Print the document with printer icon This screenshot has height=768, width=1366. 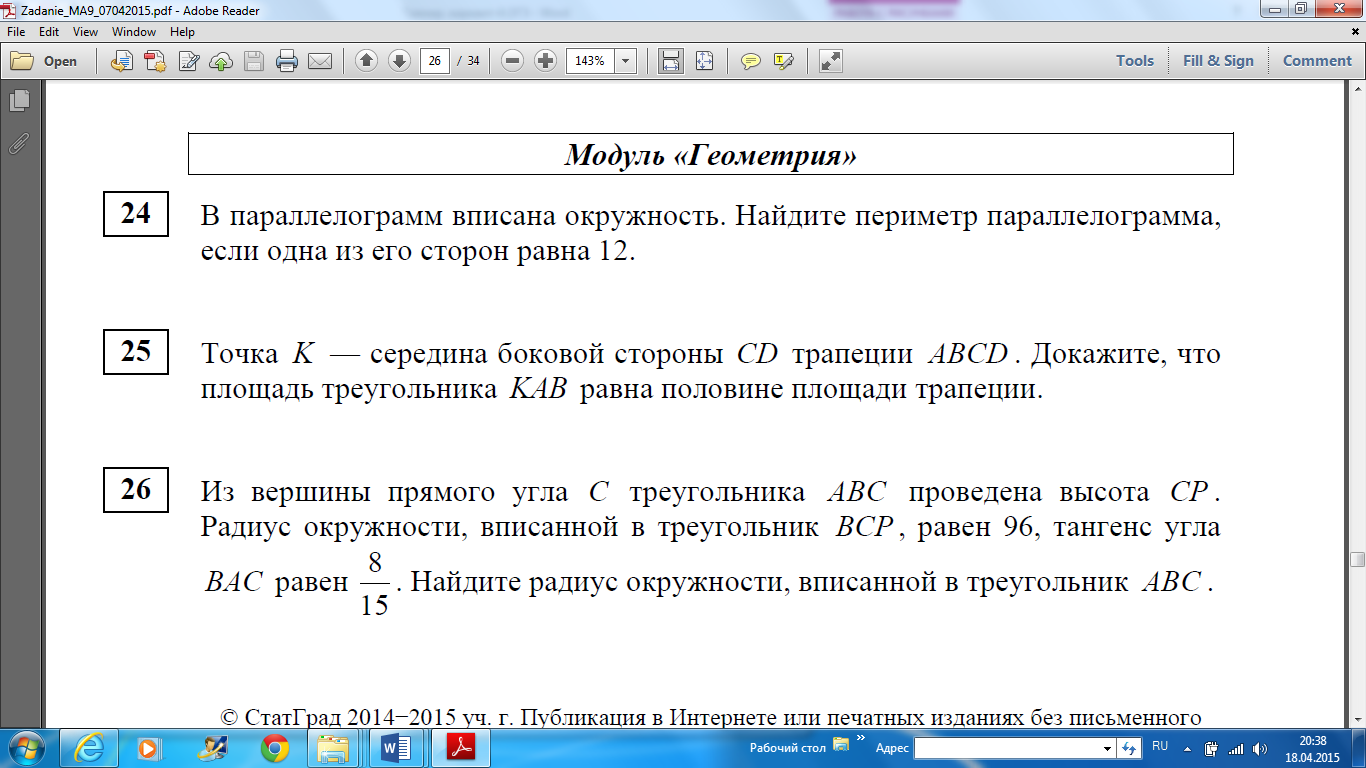pyautogui.click(x=287, y=61)
